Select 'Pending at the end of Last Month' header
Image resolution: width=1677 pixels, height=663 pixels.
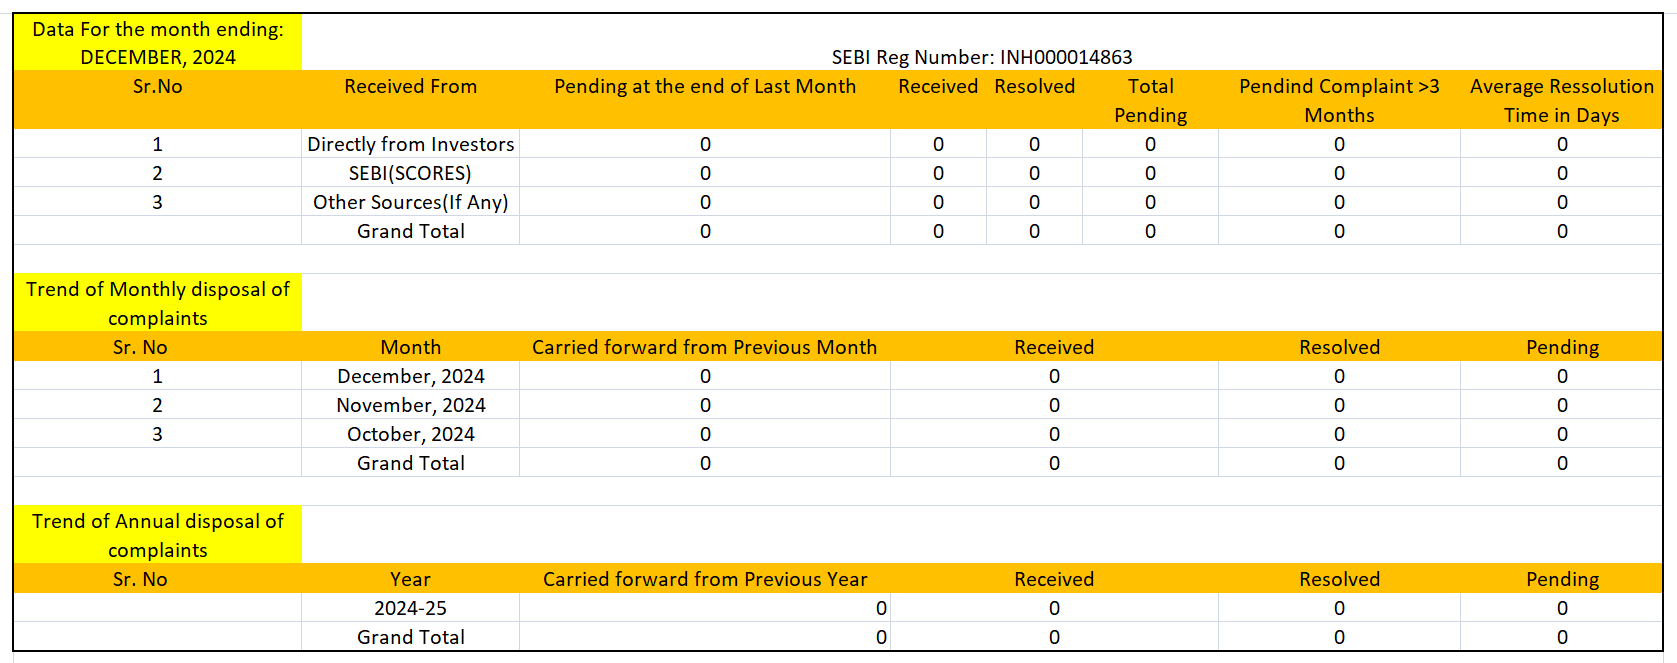(x=705, y=87)
